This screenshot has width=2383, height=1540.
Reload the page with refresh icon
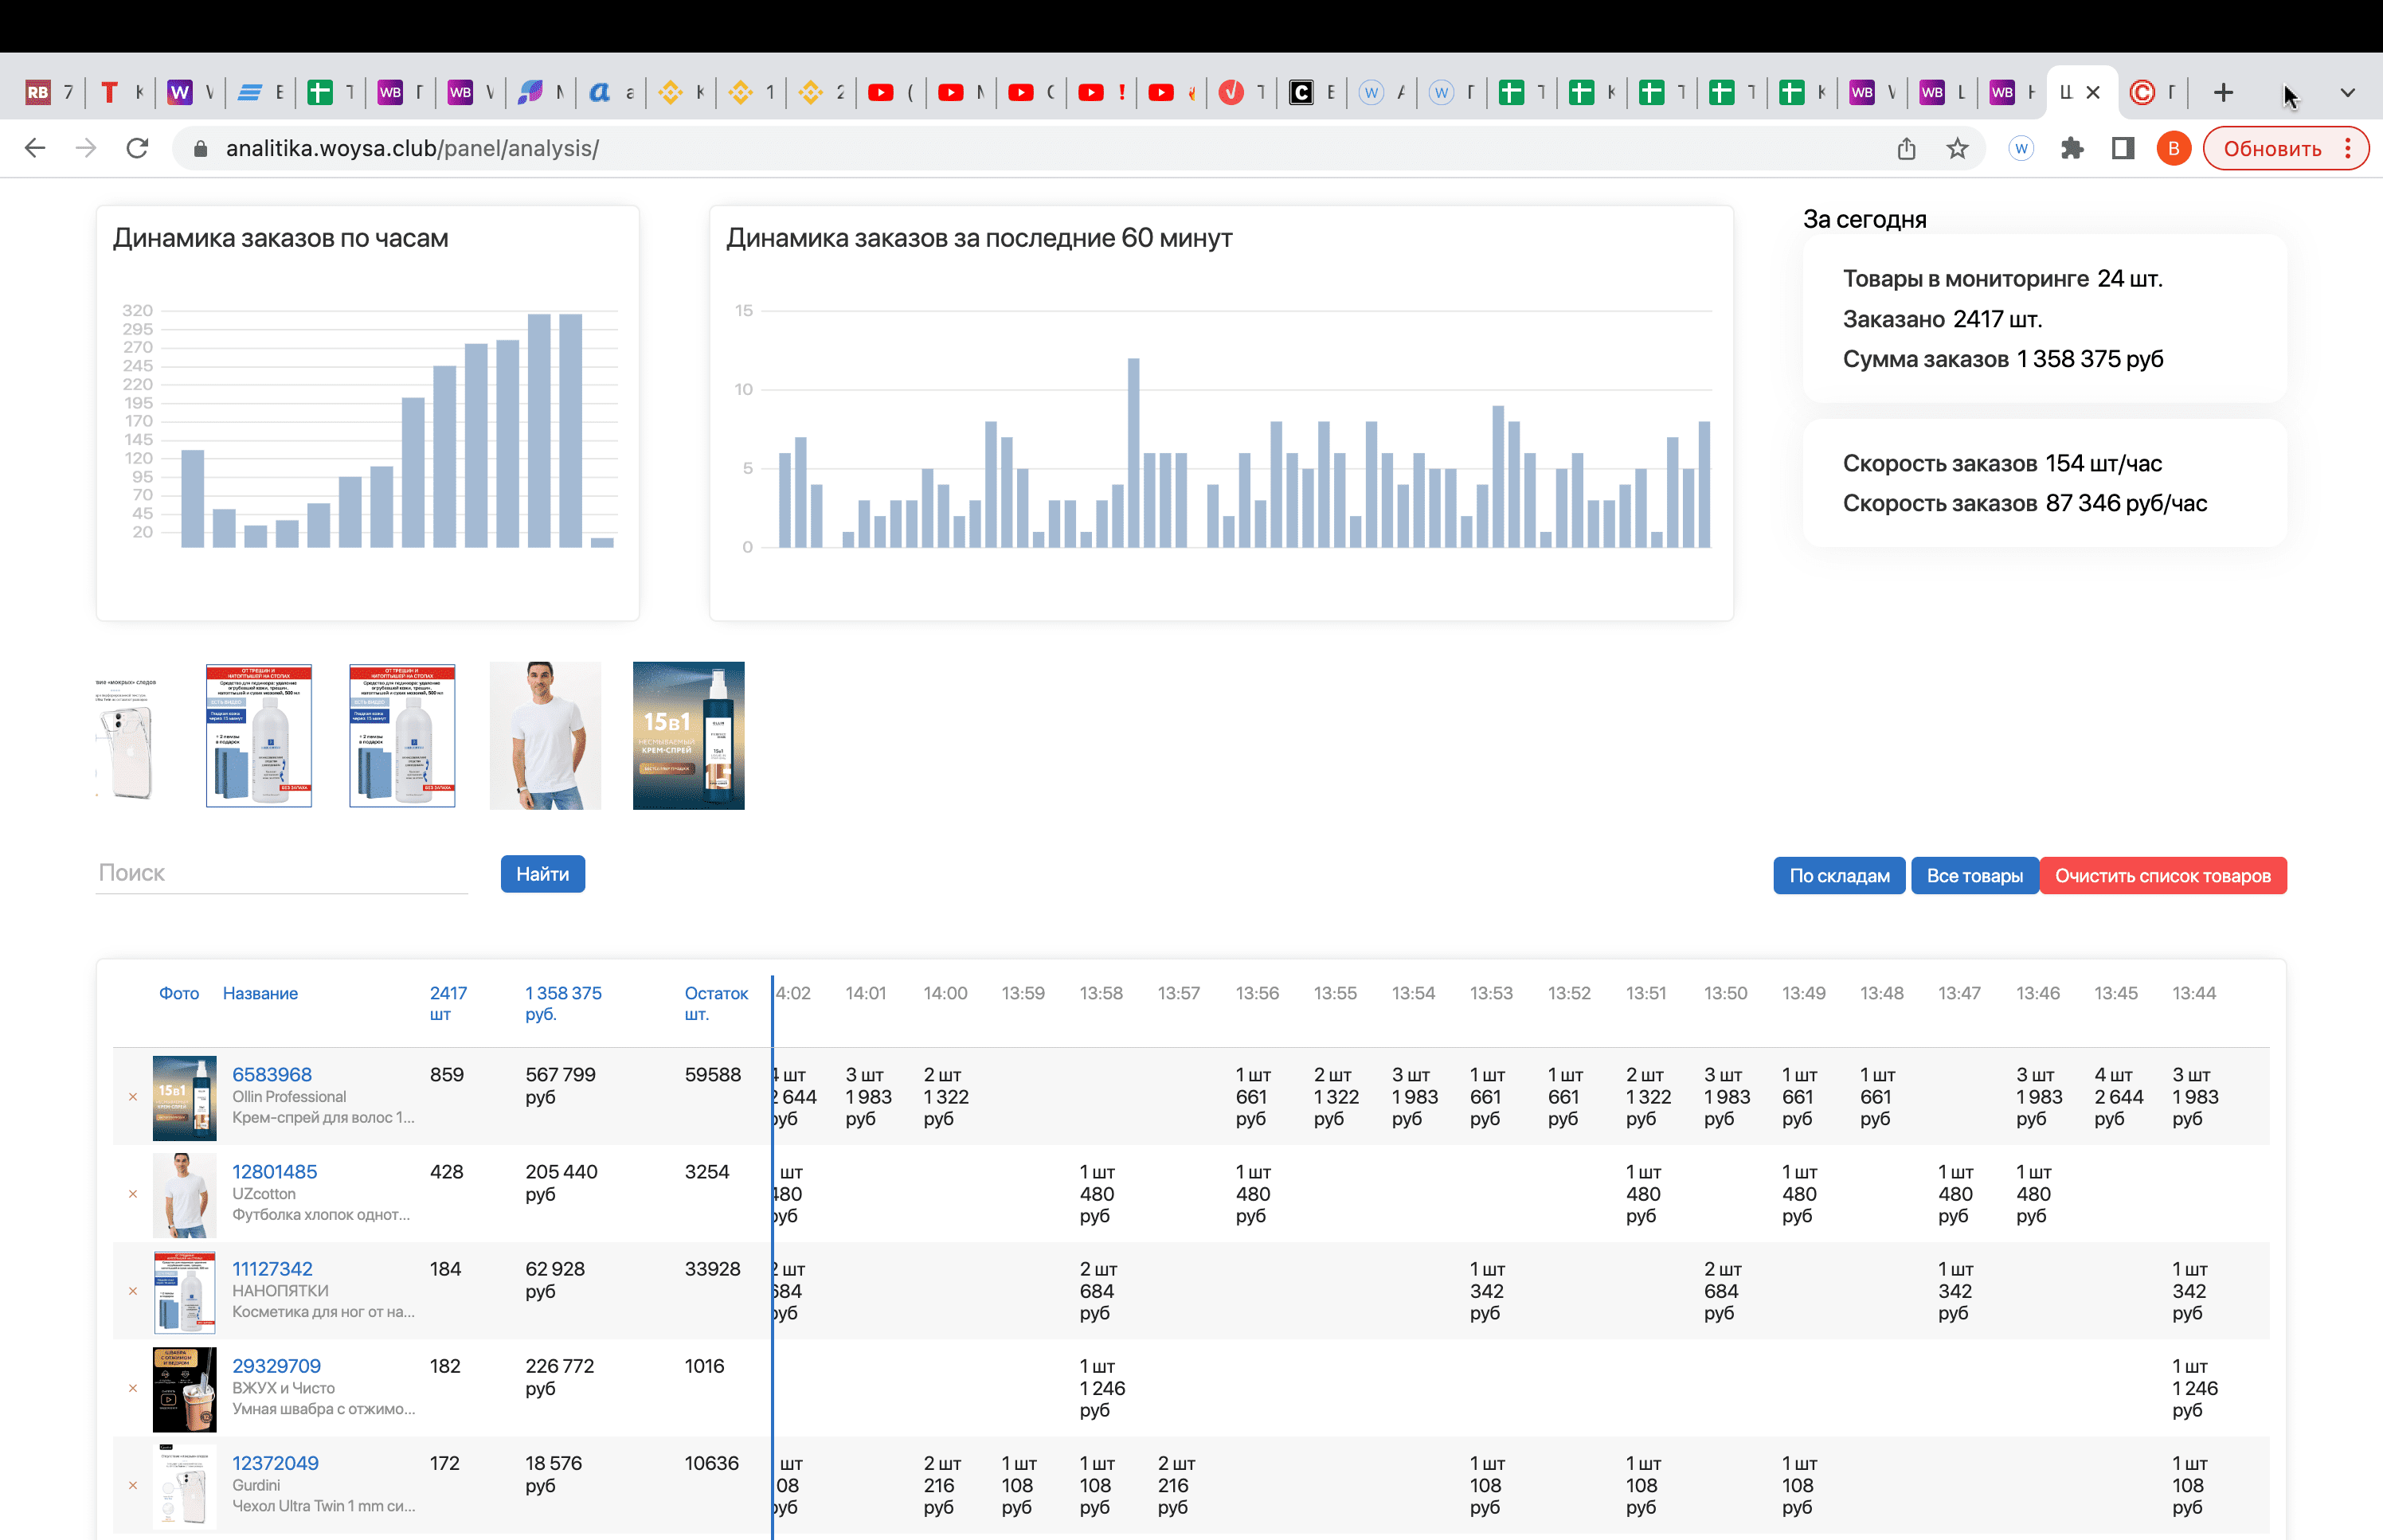[137, 148]
